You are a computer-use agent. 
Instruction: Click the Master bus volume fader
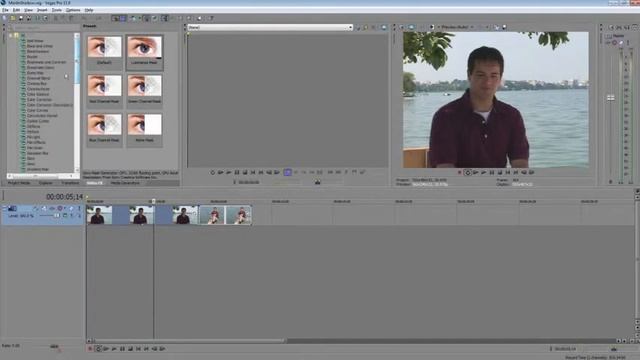tap(611, 98)
